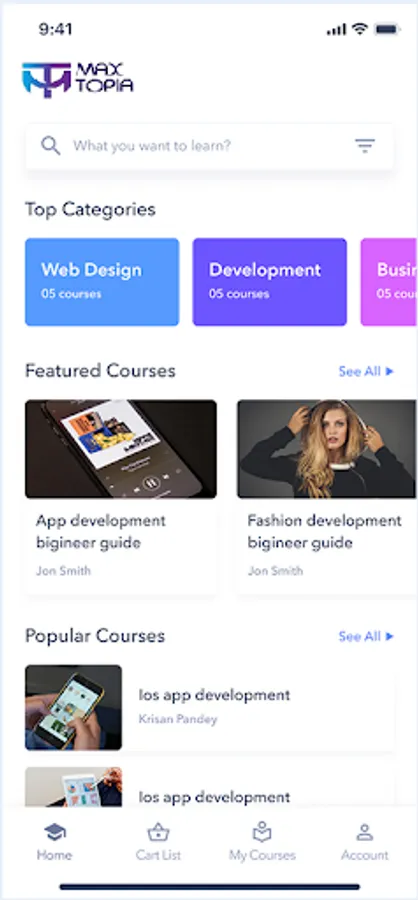The width and height of the screenshot is (418, 900).
Task: Select the My Courses book icon
Action: point(262,832)
